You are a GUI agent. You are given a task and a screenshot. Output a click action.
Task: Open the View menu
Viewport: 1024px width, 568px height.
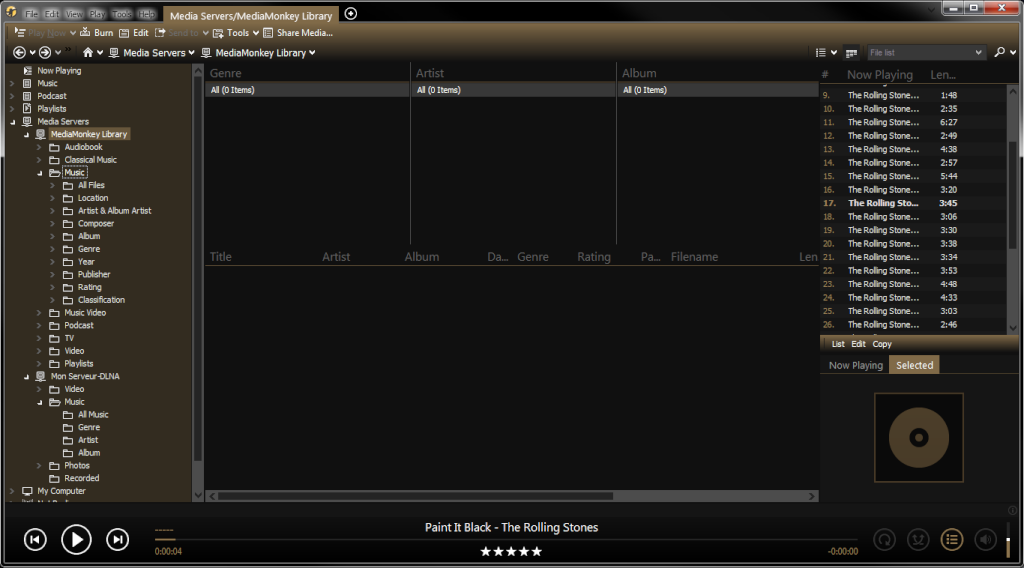point(74,14)
